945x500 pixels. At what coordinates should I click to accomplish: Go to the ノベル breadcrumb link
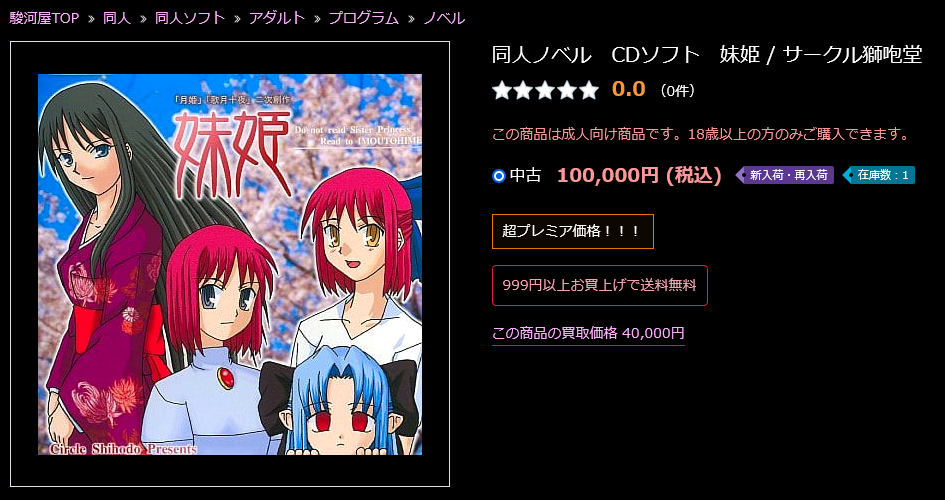click(444, 18)
